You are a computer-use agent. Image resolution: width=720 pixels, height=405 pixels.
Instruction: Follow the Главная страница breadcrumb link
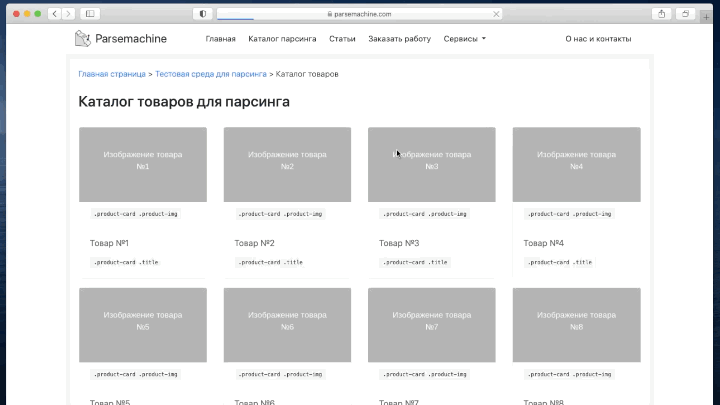pyautogui.click(x=112, y=74)
